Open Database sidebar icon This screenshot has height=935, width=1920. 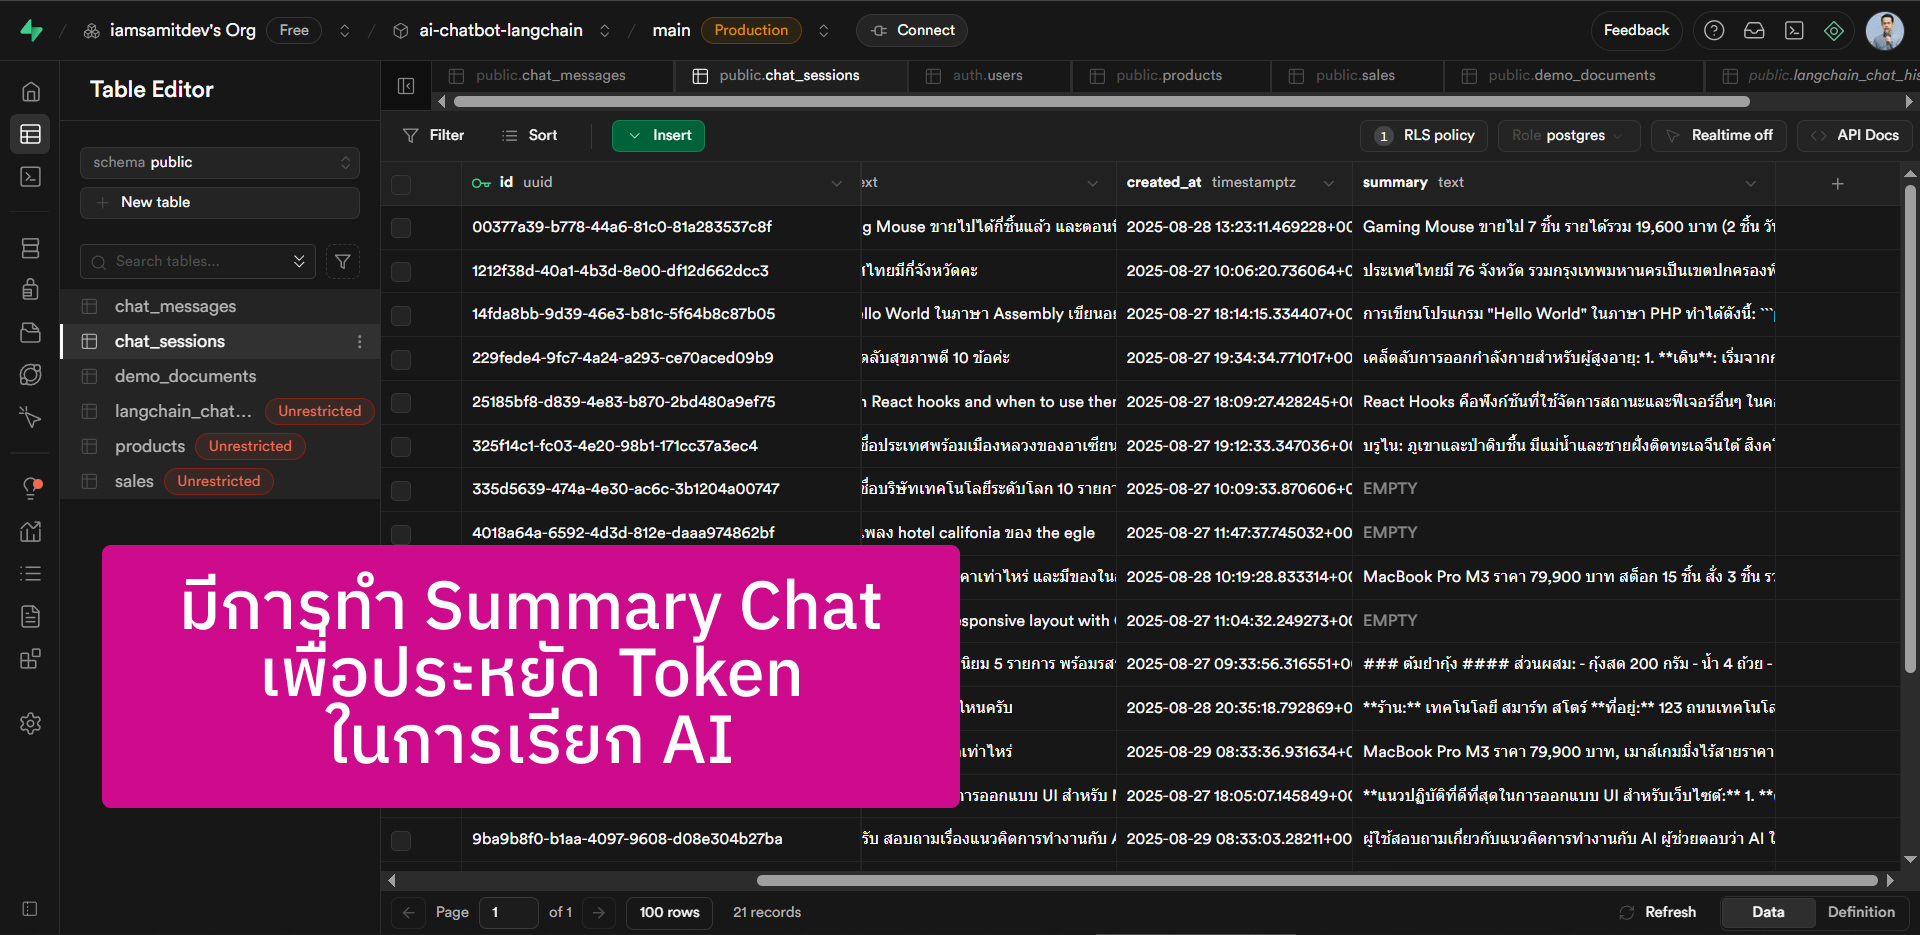[x=31, y=248]
